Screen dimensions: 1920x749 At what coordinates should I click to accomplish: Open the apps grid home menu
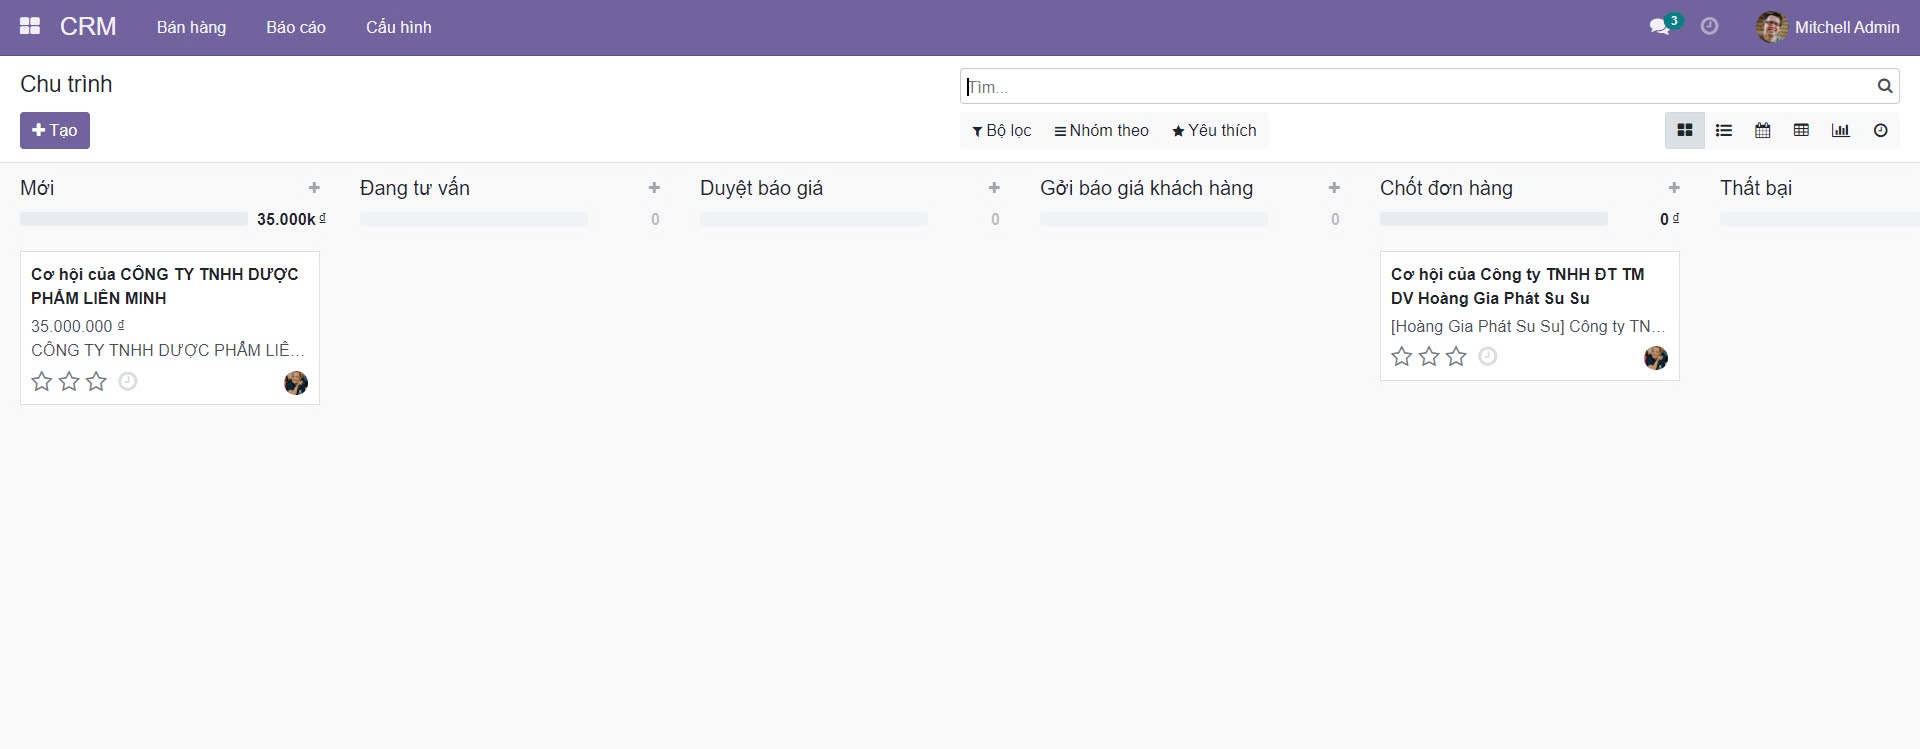pos(30,27)
